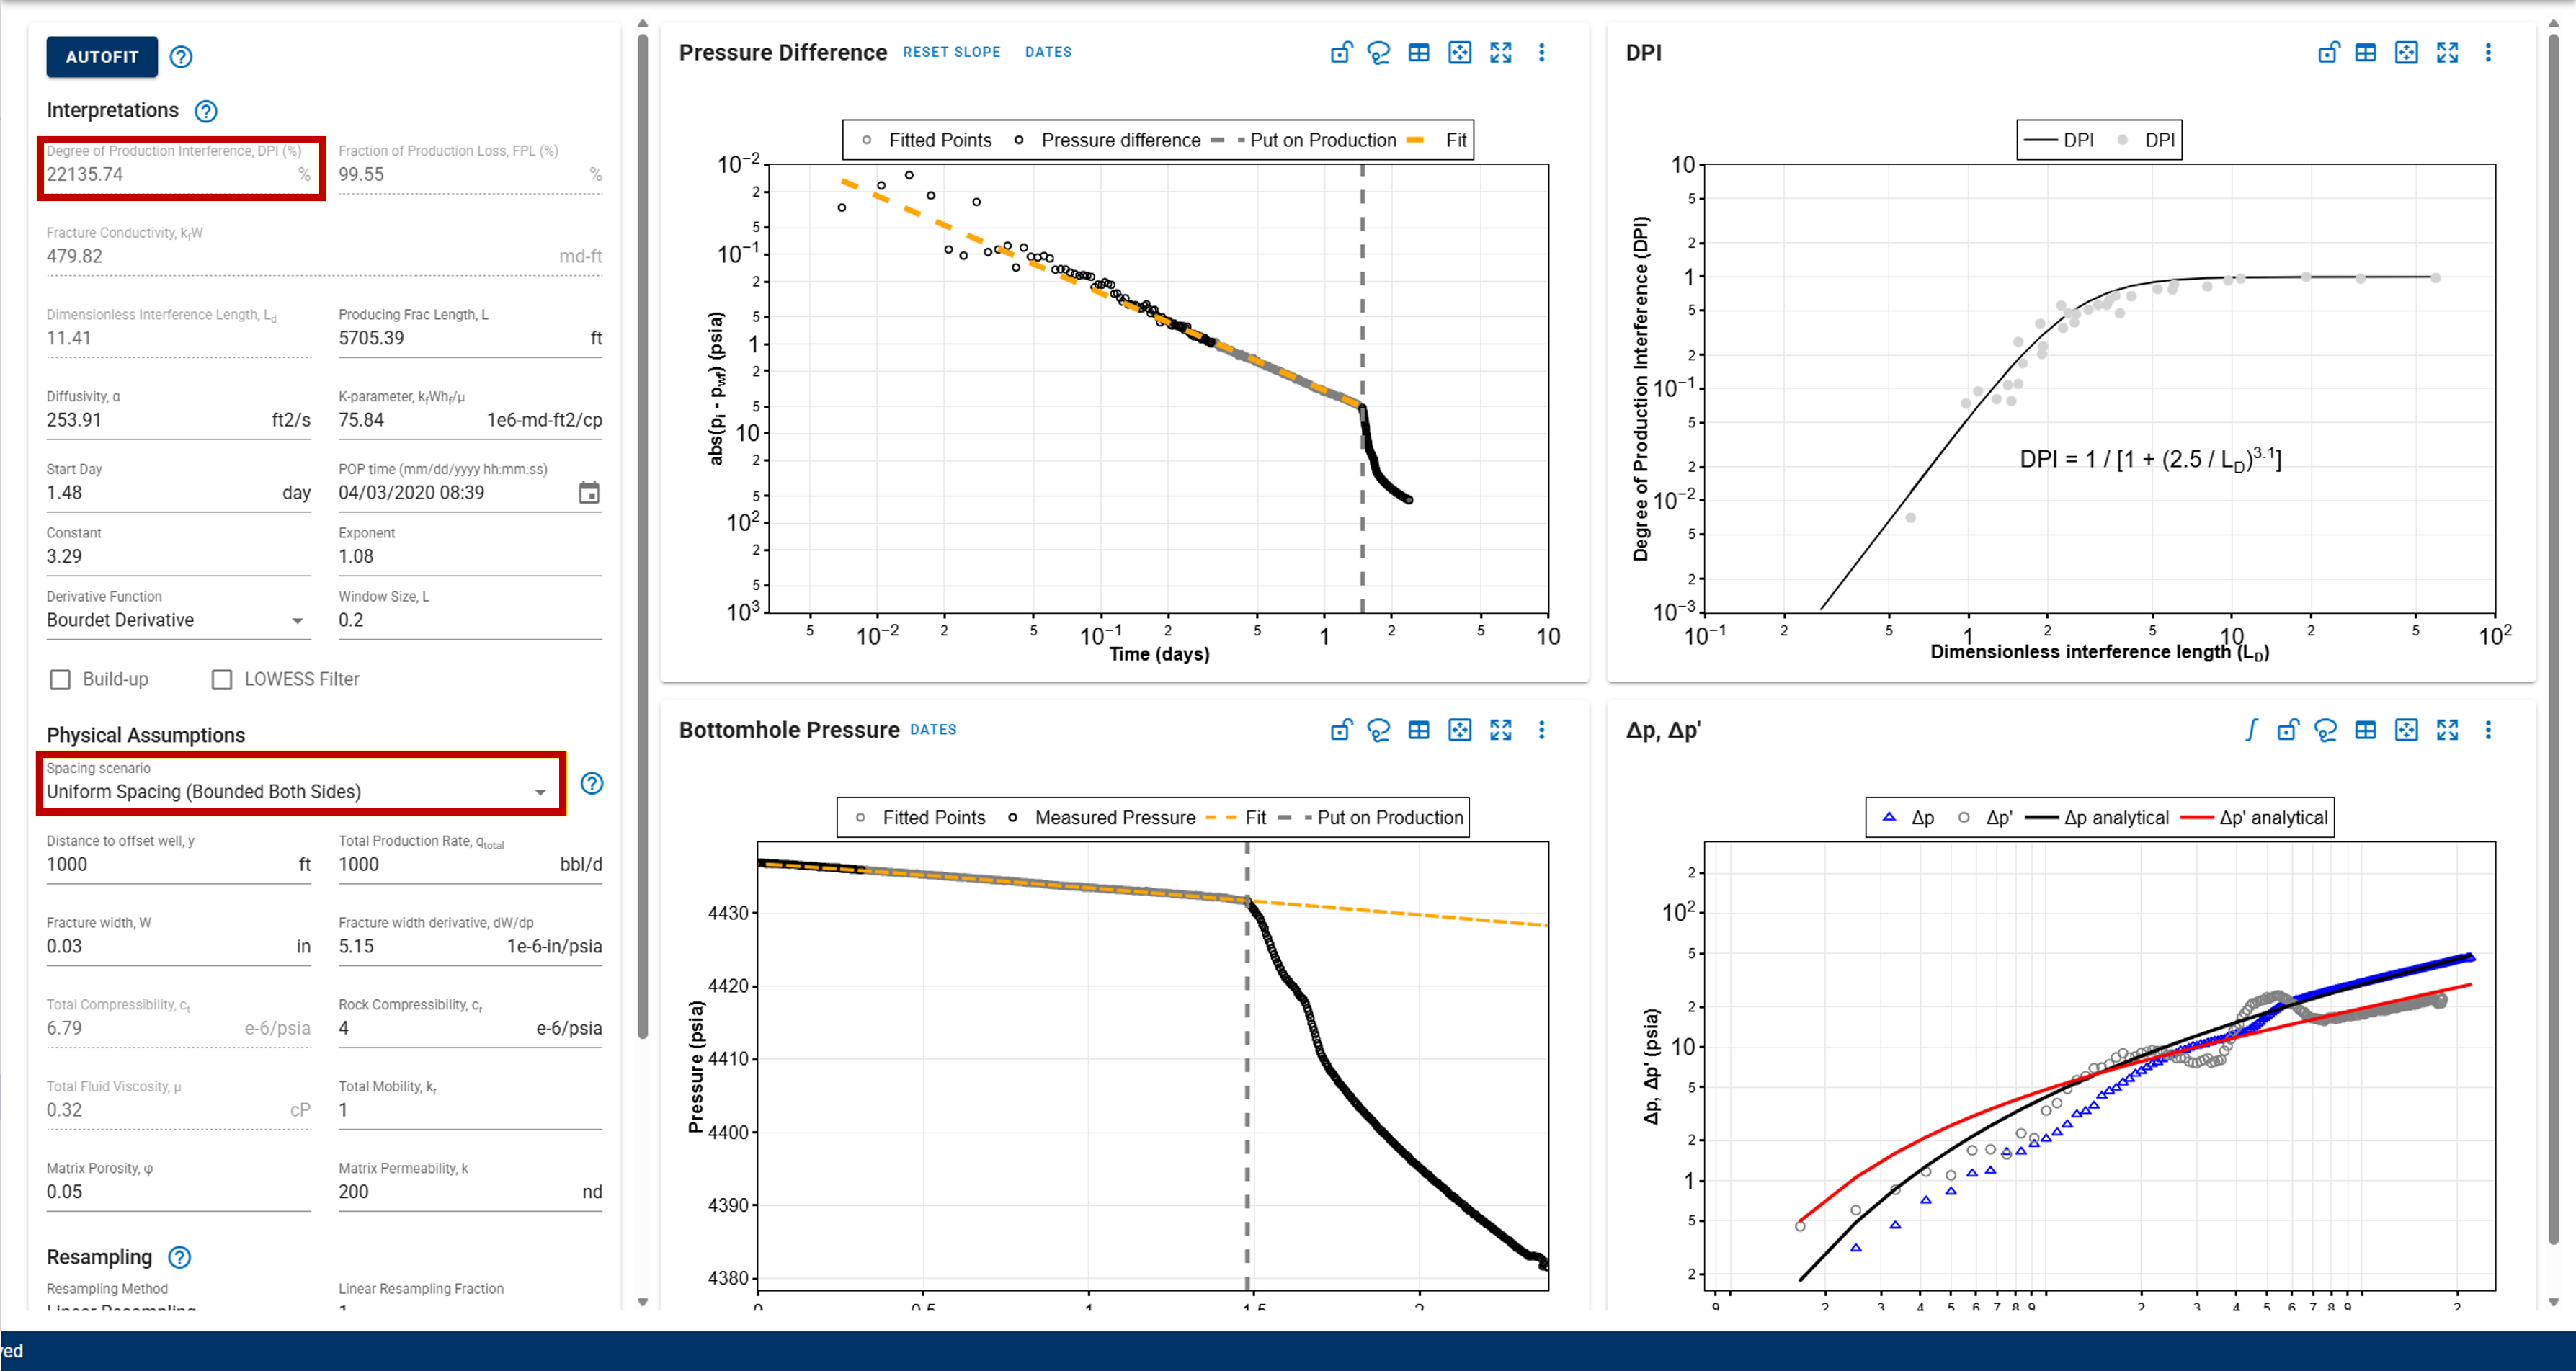Click the box-select icon on Δp, Δp' chart
2576x1371 pixels.
[2407, 730]
